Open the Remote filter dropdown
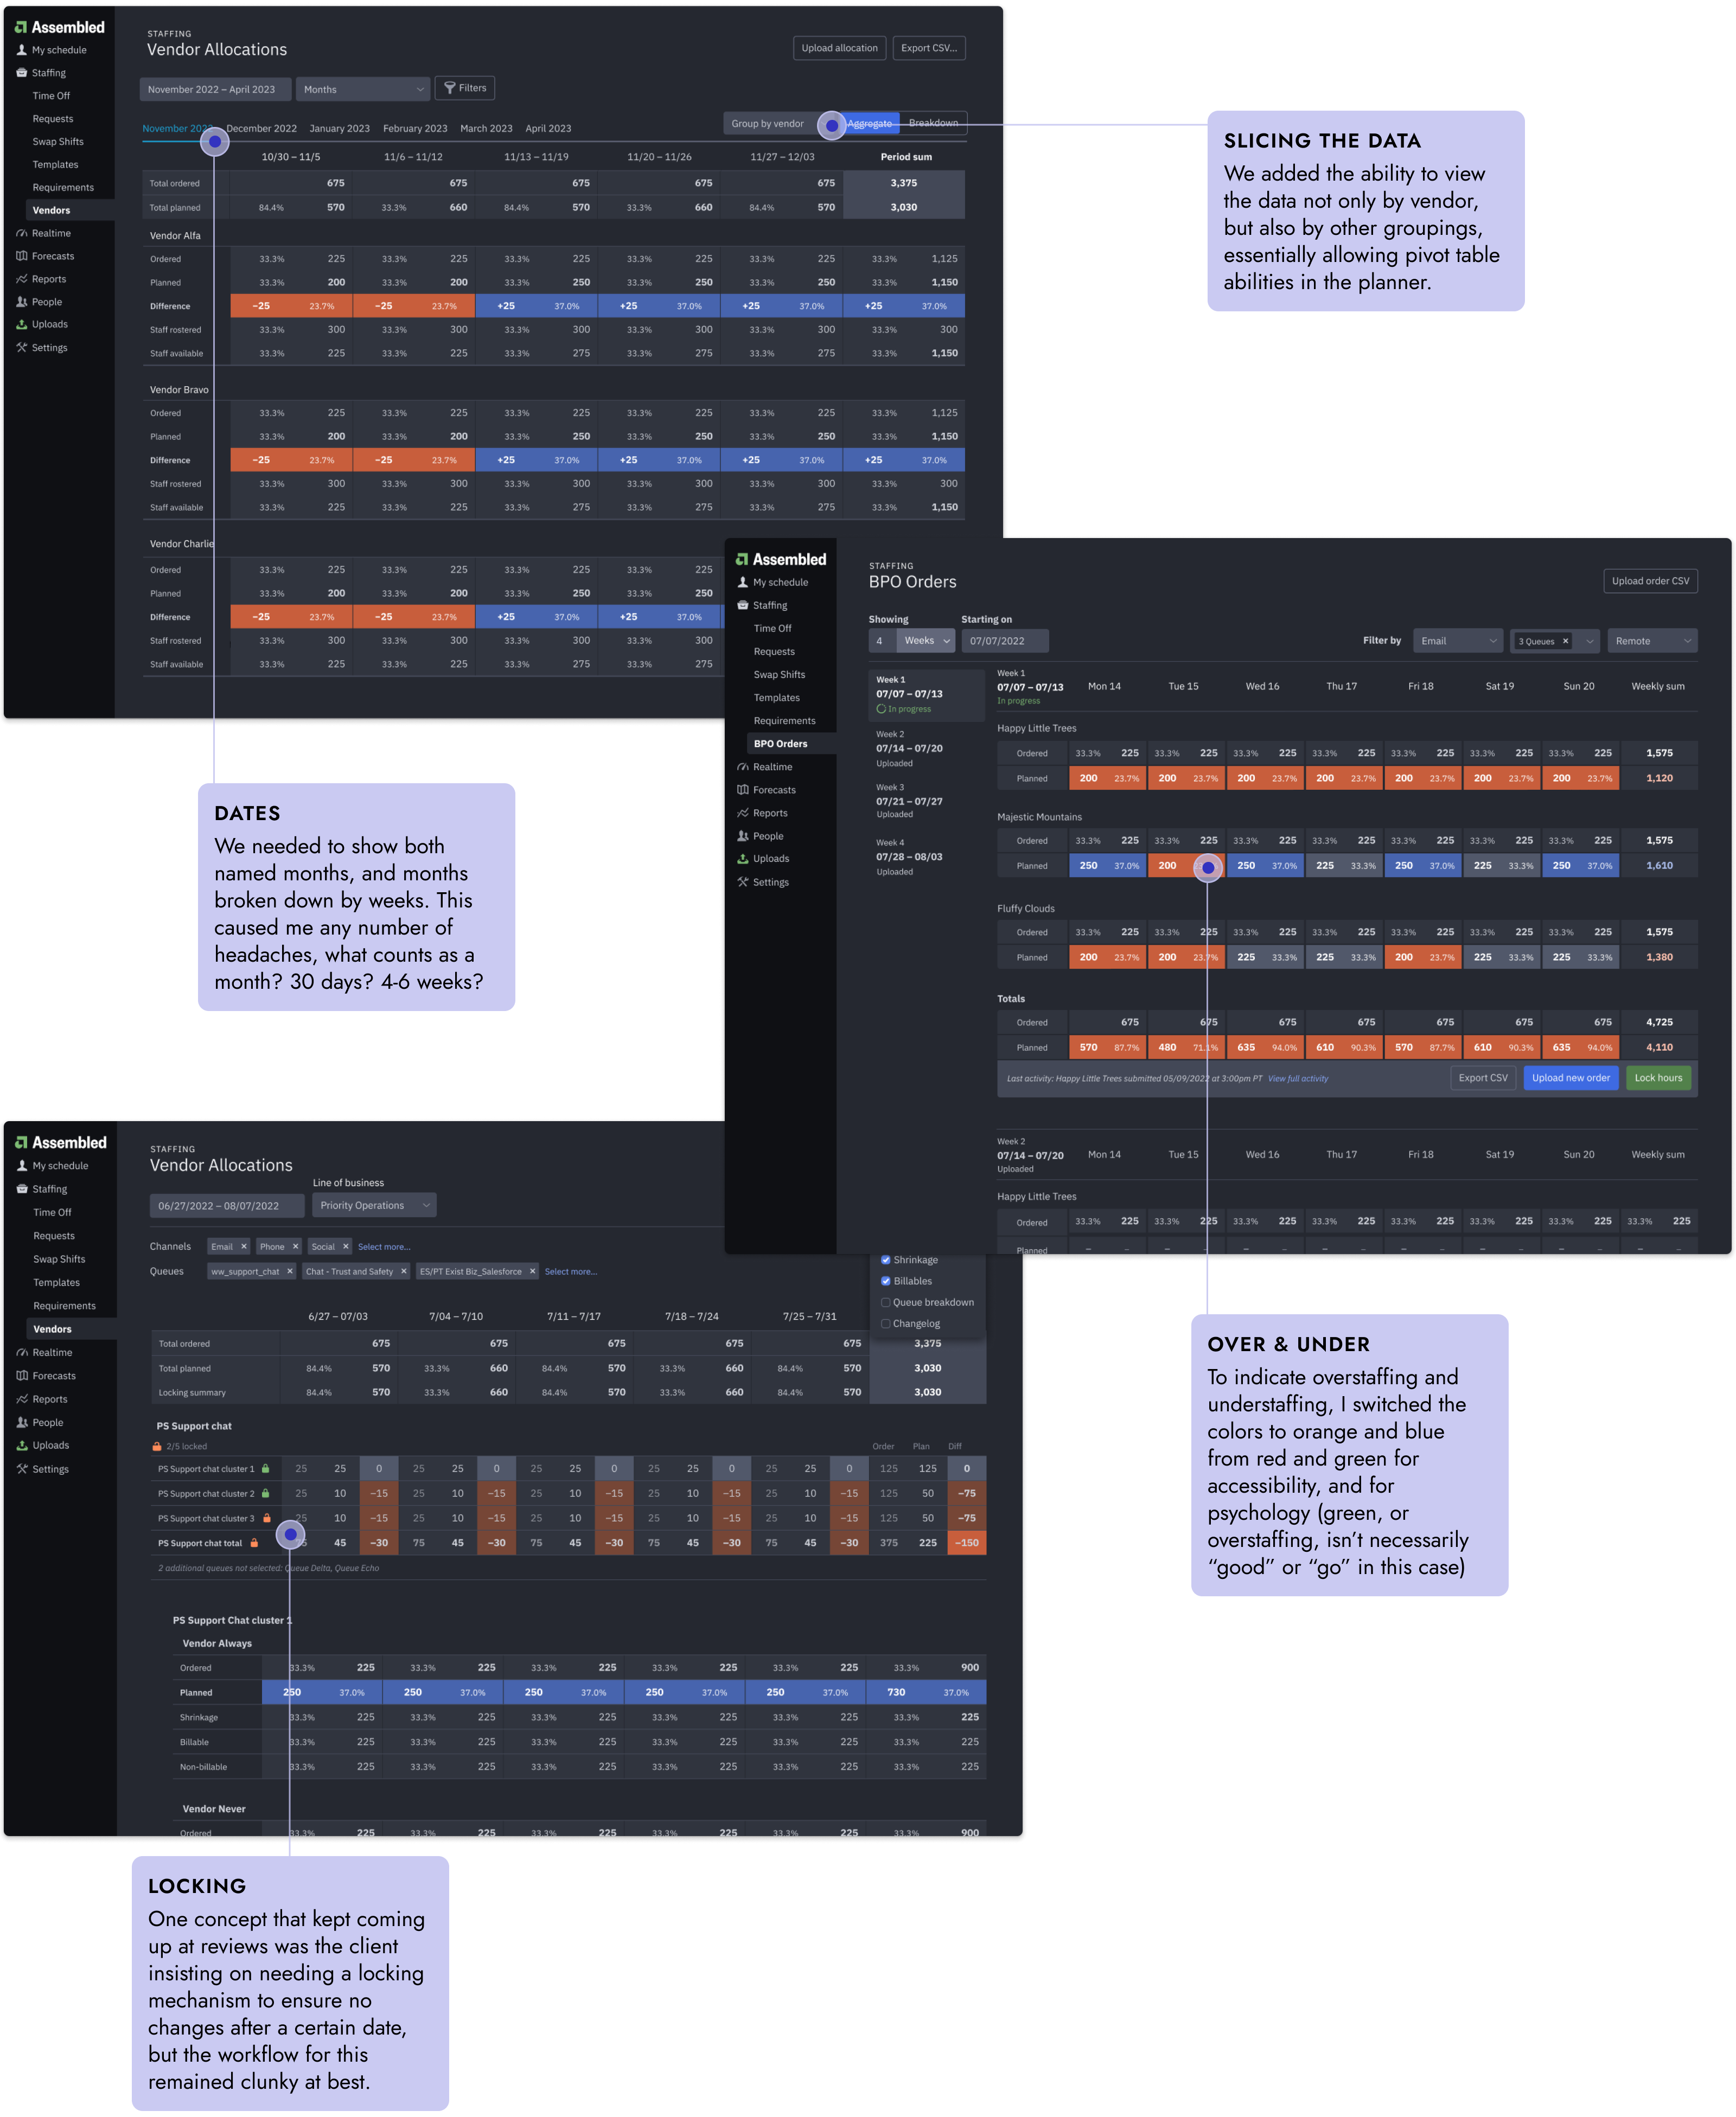The width and height of the screenshot is (1736, 2117). tap(1652, 641)
